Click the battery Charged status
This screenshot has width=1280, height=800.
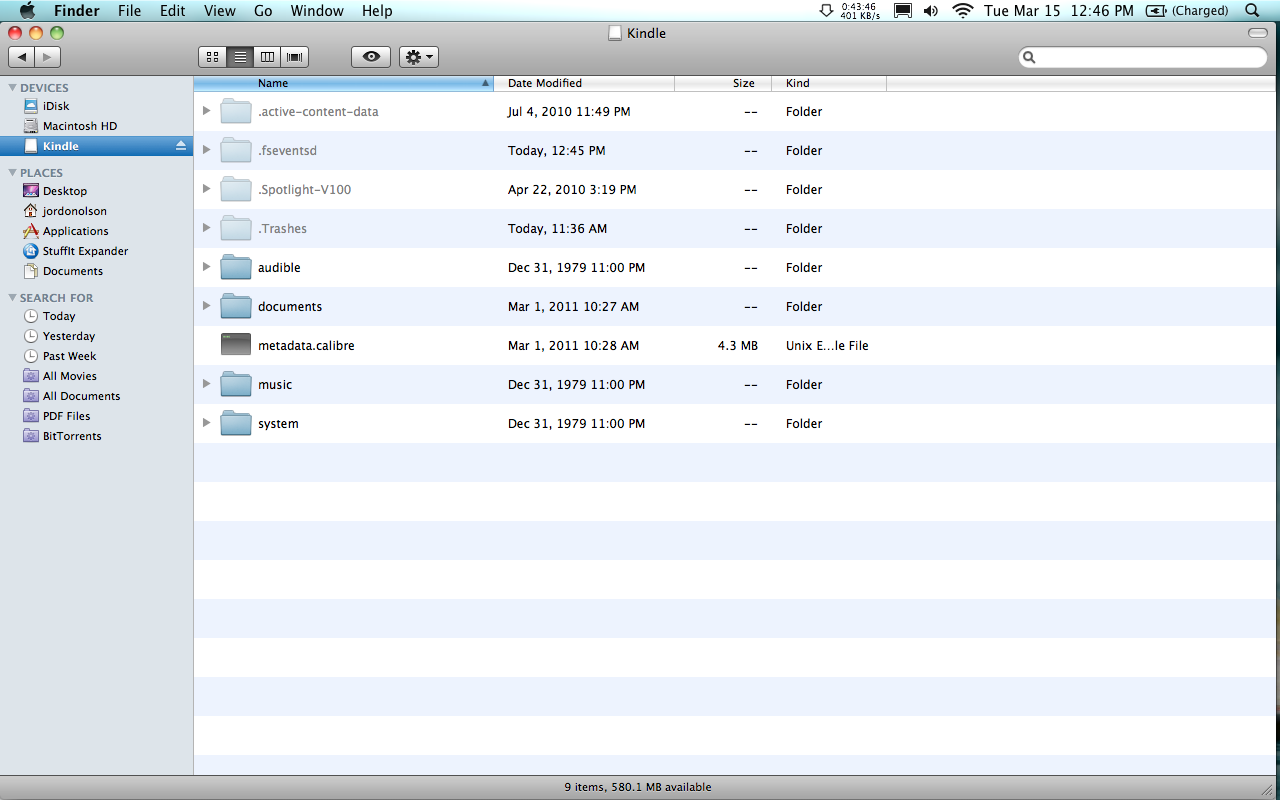coord(1187,11)
